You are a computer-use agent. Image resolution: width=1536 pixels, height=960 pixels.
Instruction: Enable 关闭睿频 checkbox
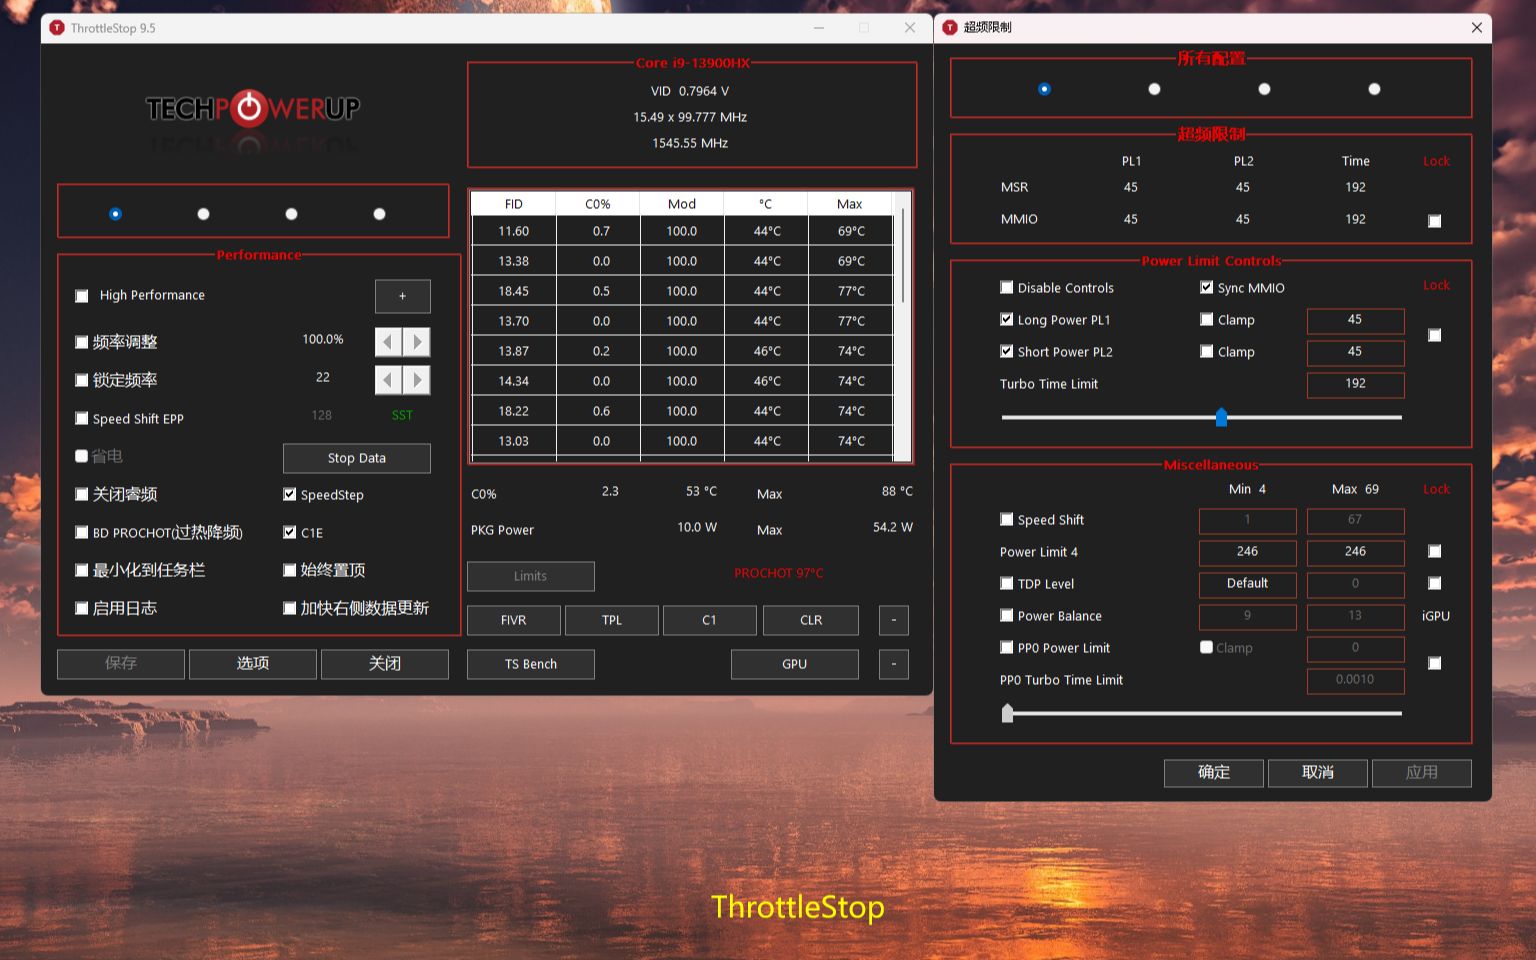click(x=82, y=494)
